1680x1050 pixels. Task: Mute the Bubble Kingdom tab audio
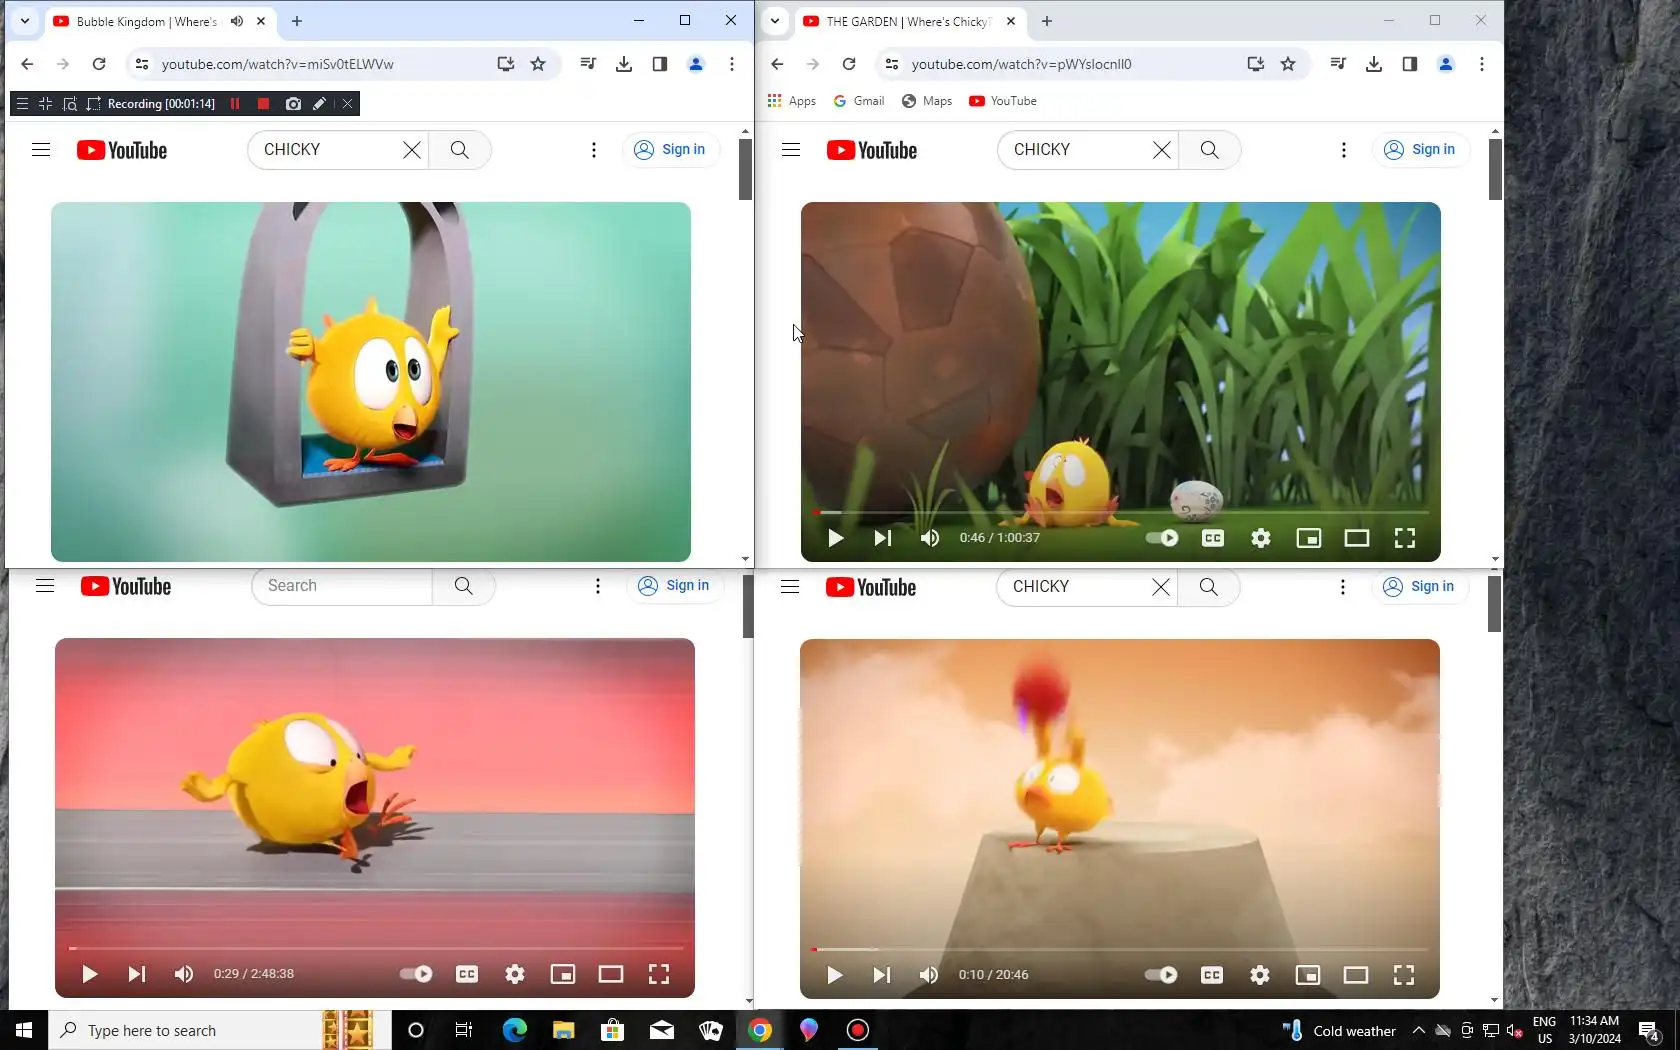point(237,21)
